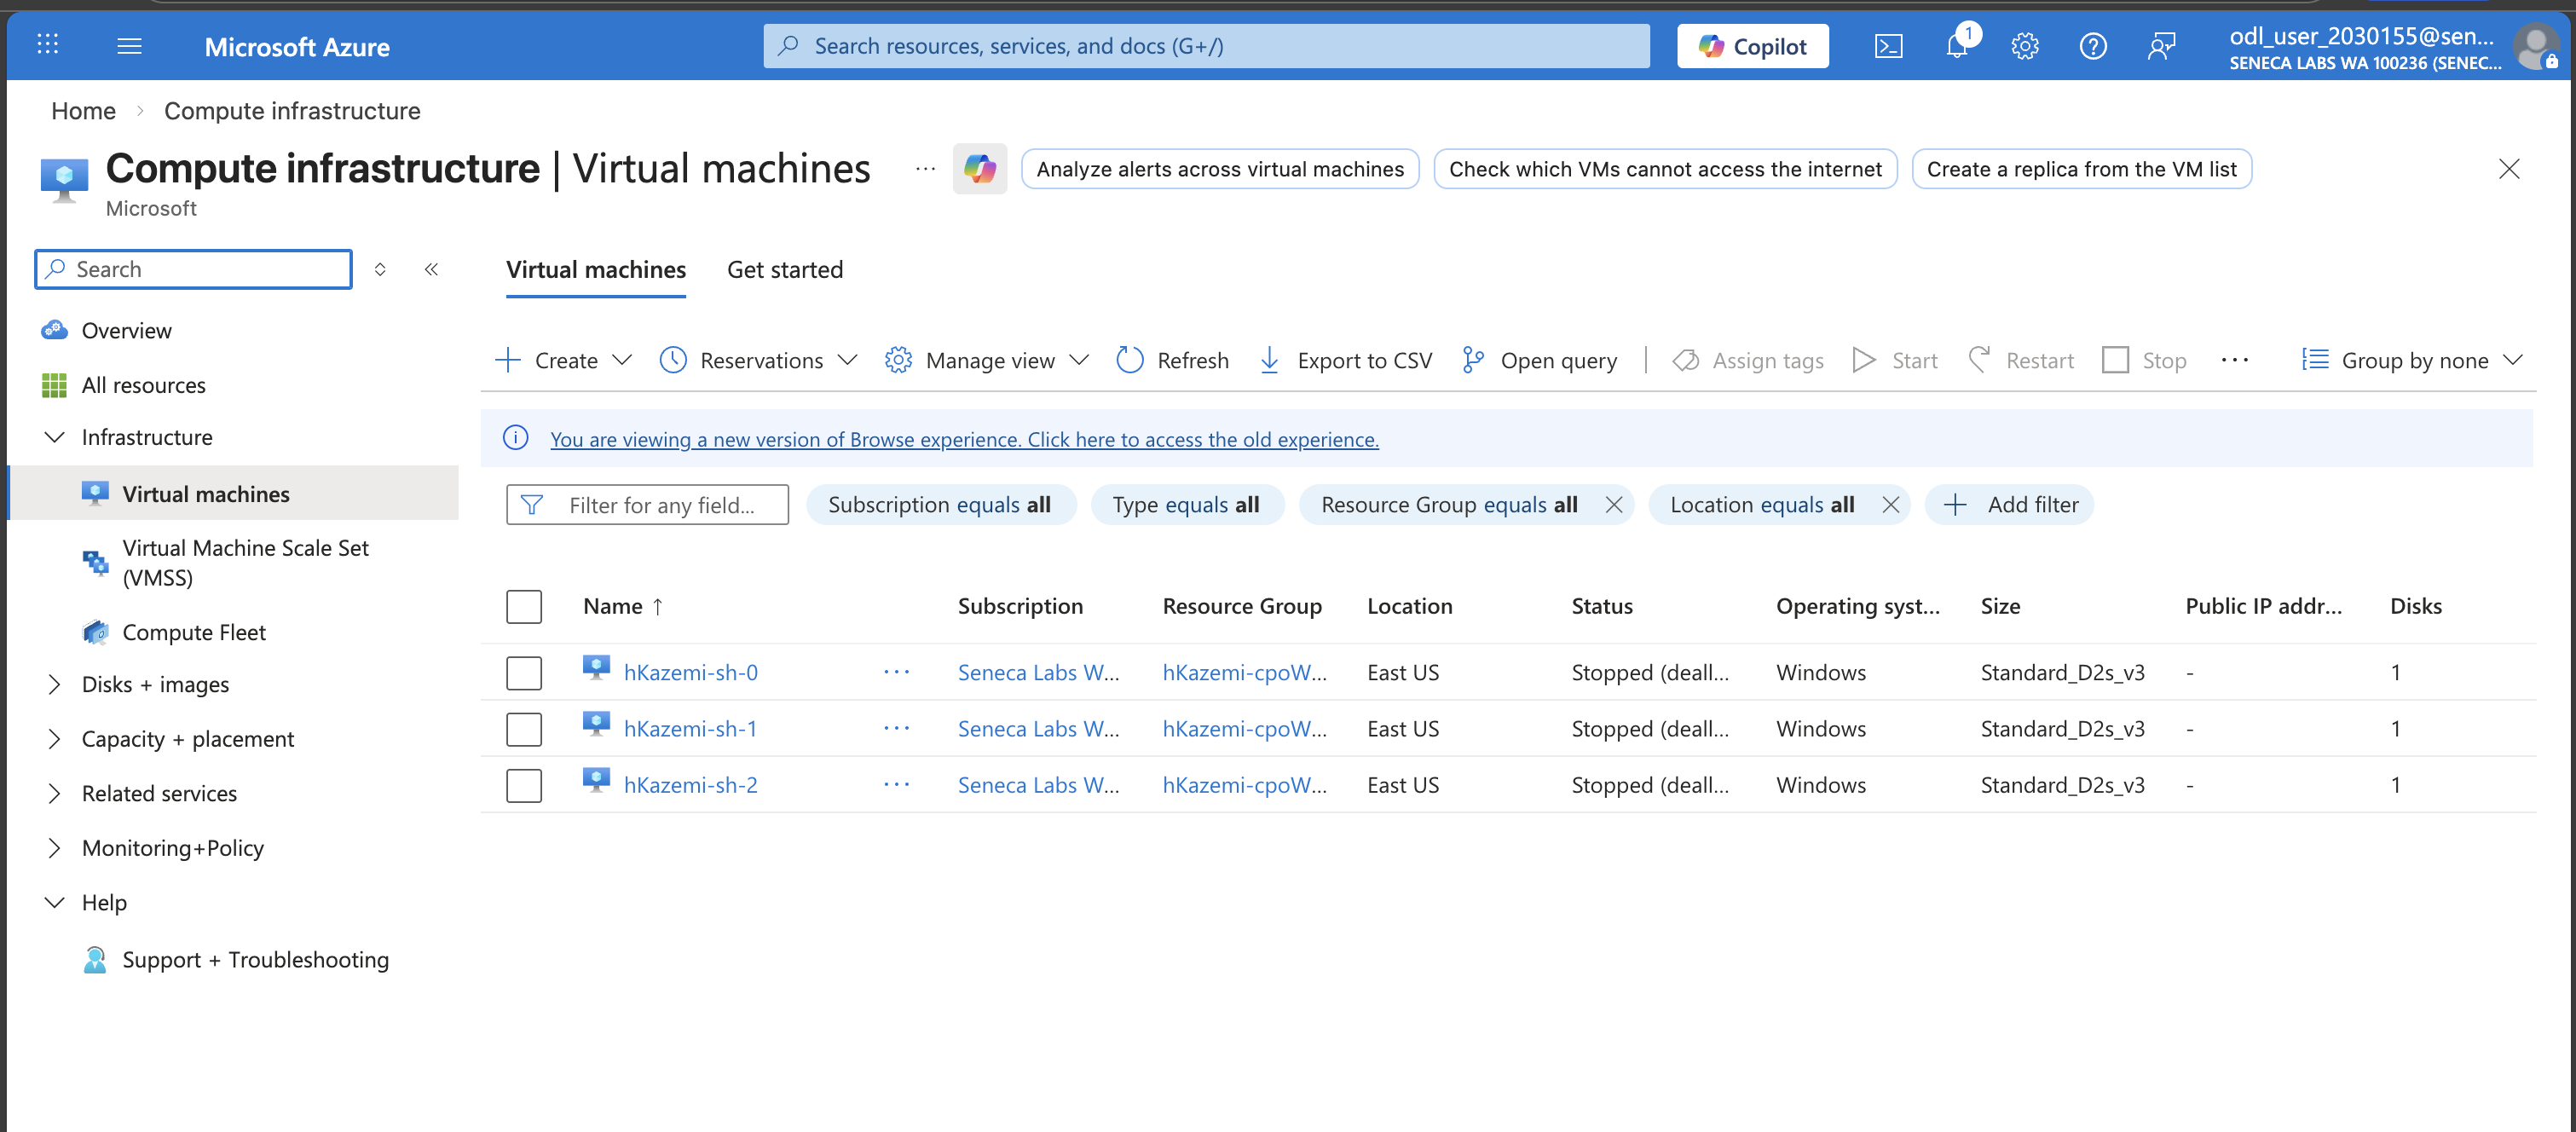Click the Stop toolbar button
The image size is (2576, 1132).
tap(2145, 360)
